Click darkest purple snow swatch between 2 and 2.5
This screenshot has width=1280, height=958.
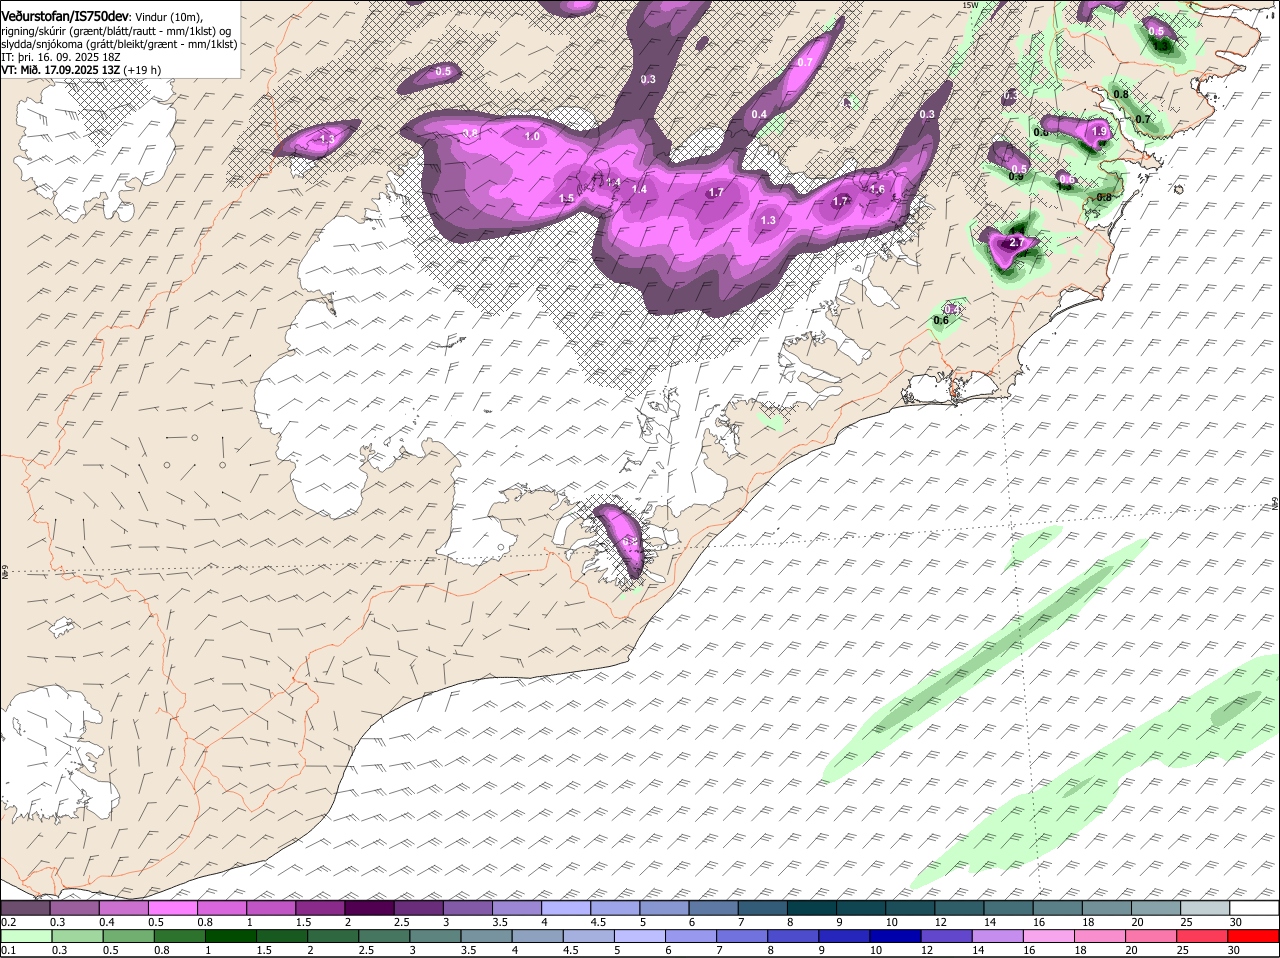point(369,908)
